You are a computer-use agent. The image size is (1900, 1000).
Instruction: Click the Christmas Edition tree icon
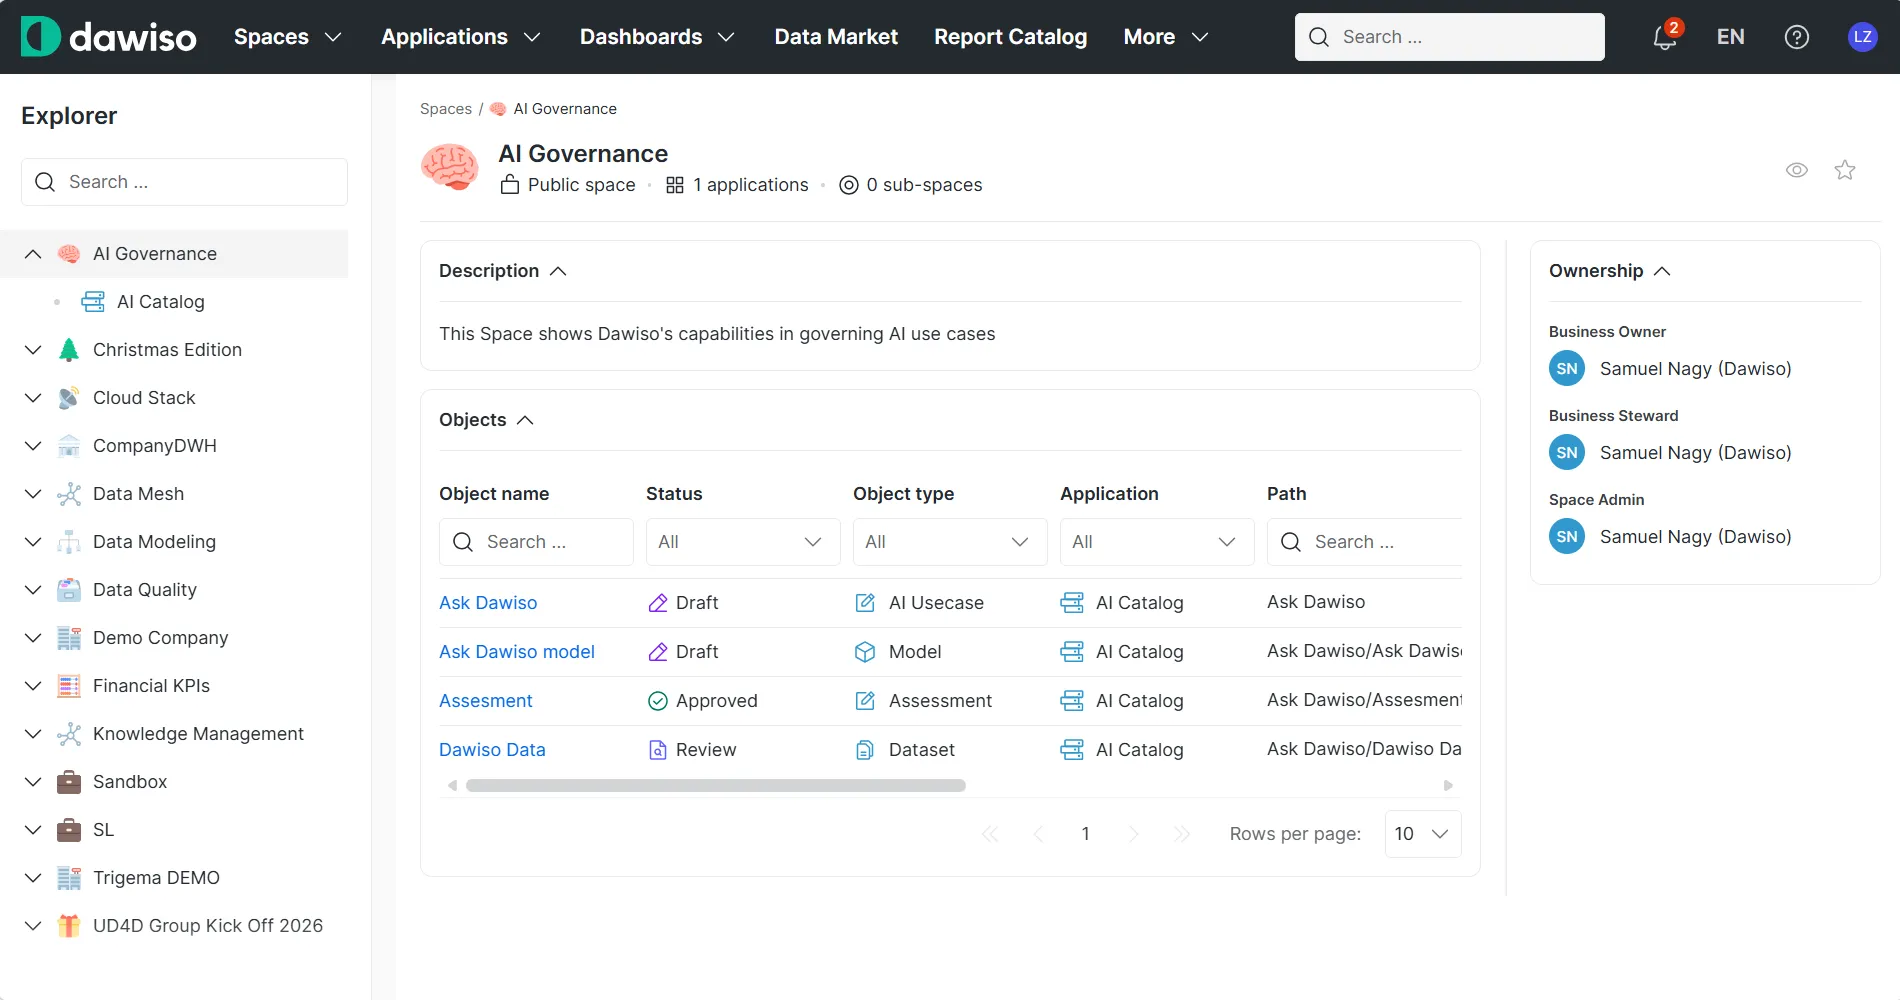69,350
